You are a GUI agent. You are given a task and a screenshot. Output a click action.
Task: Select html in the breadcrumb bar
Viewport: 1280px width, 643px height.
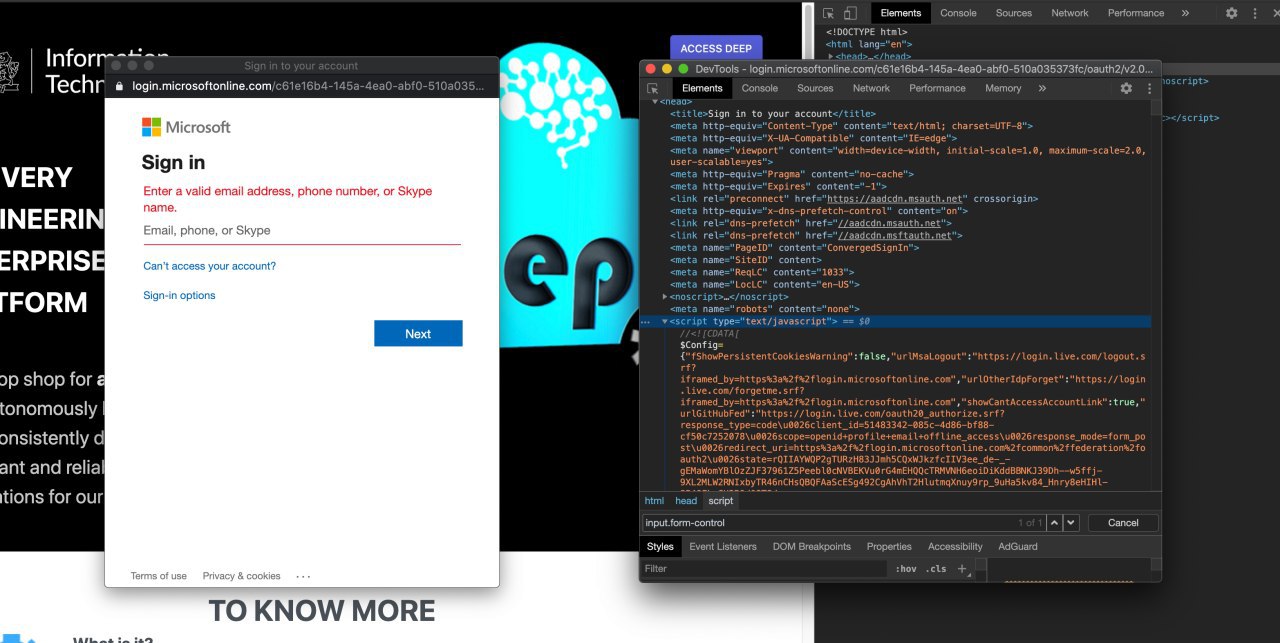click(654, 501)
